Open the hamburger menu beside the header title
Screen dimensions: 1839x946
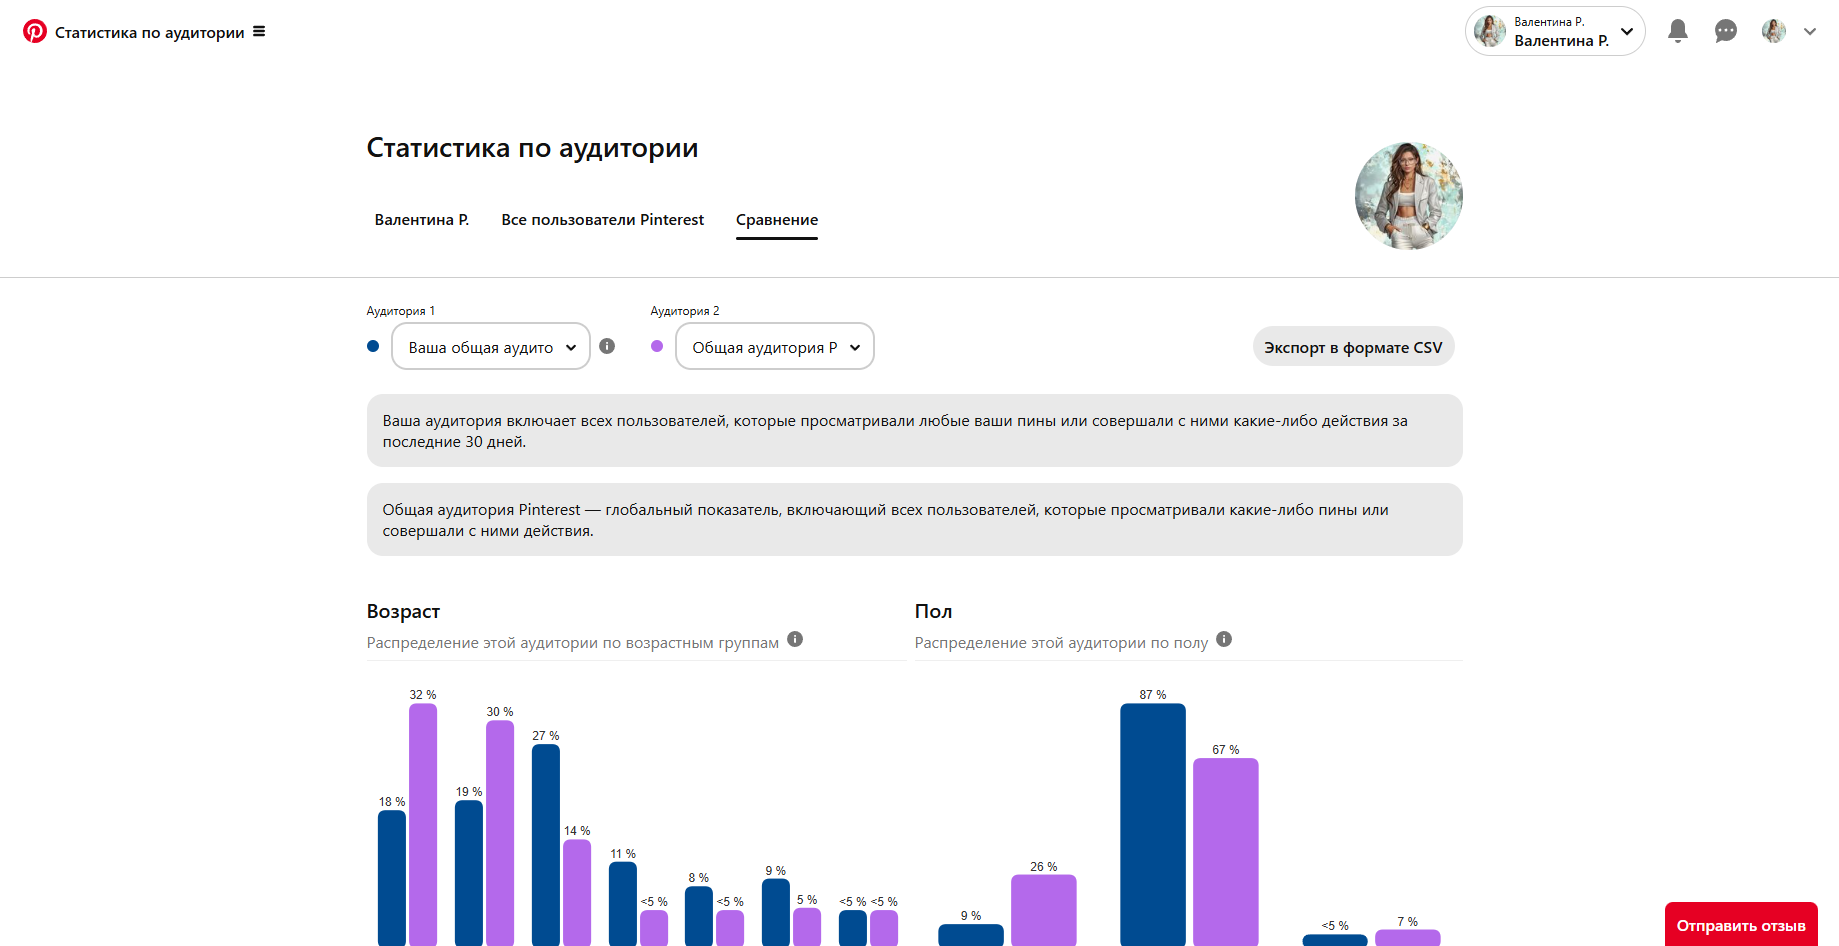[x=259, y=31]
